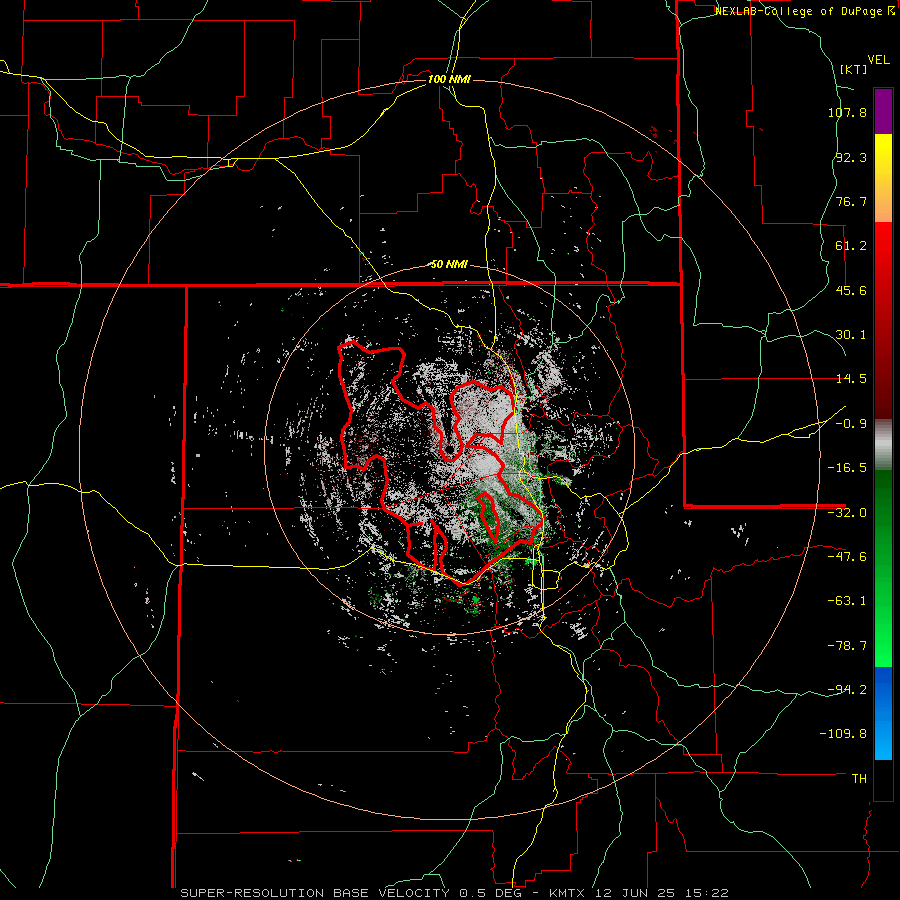The width and height of the screenshot is (900, 900).
Task: Pick the -0.9 velocity label
Action: pyautogui.click(x=851, y=424)
